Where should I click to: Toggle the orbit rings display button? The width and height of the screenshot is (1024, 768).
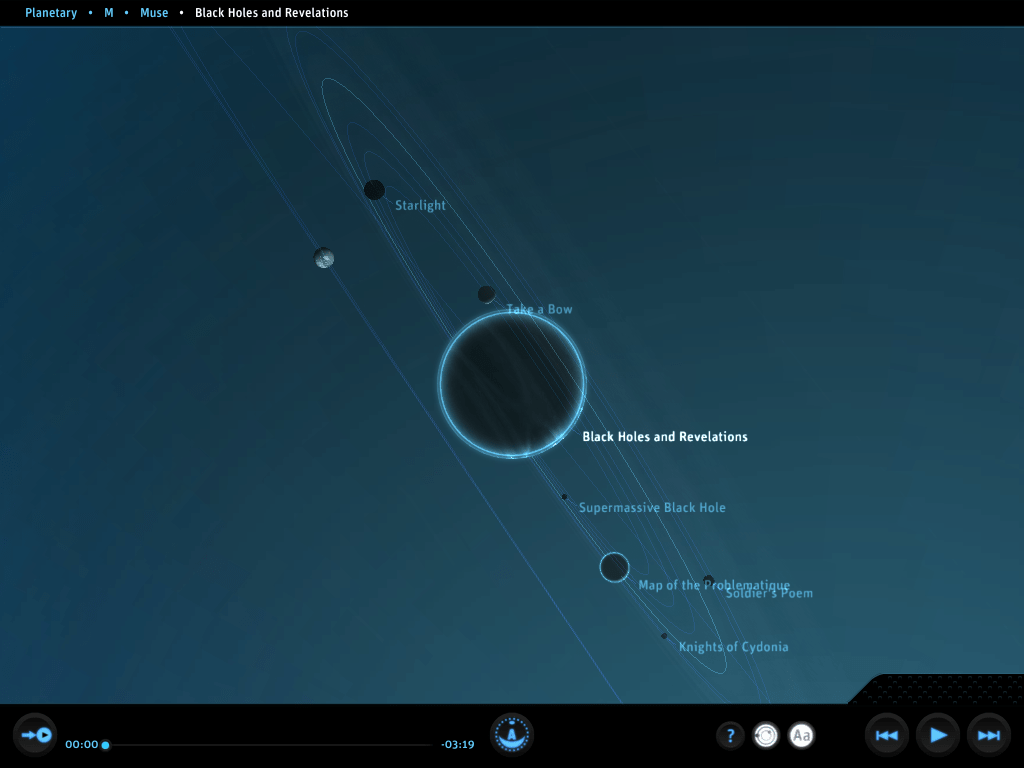tap(766, 735)
